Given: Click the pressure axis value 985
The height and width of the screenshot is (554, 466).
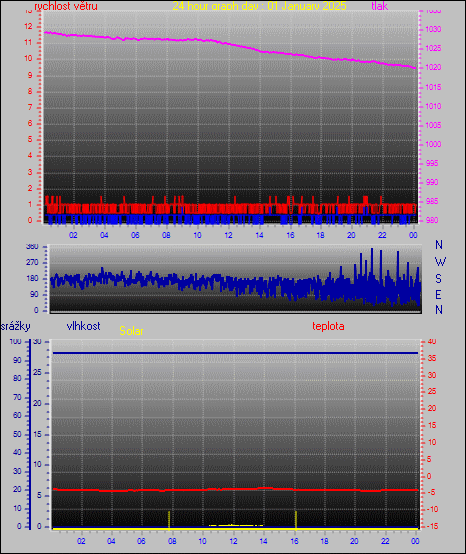Looking at the screenshot, I should tap(432, 201).
